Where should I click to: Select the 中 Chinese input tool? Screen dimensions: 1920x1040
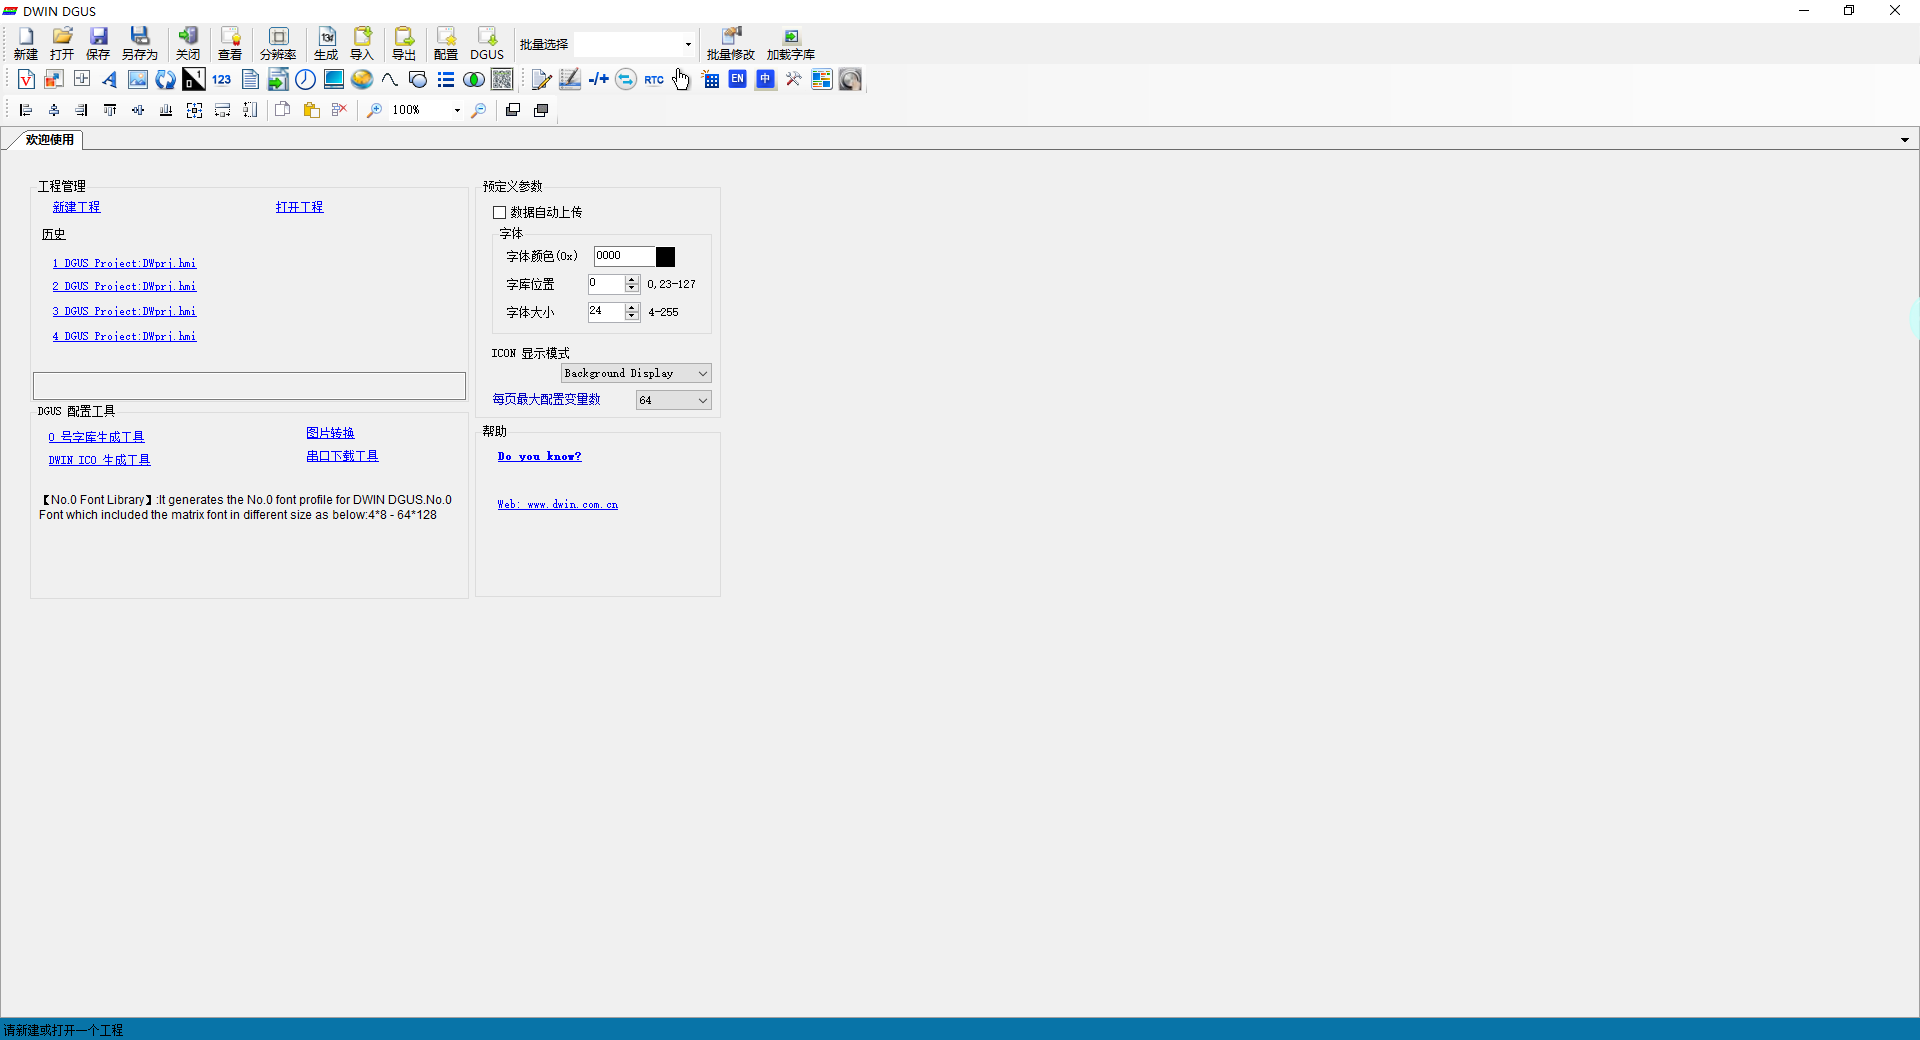[766, 80]
